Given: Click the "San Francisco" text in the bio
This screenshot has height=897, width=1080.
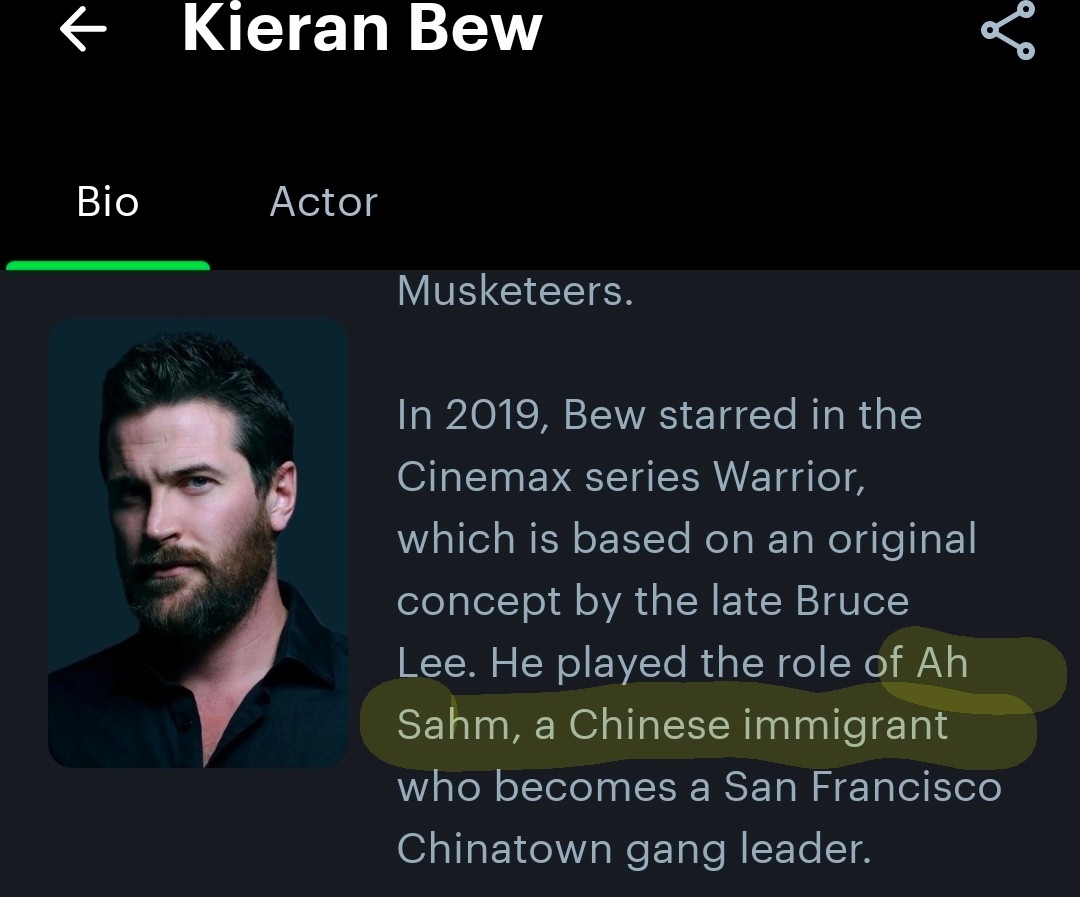Looking at the screenshot, I should coord(862,787).
